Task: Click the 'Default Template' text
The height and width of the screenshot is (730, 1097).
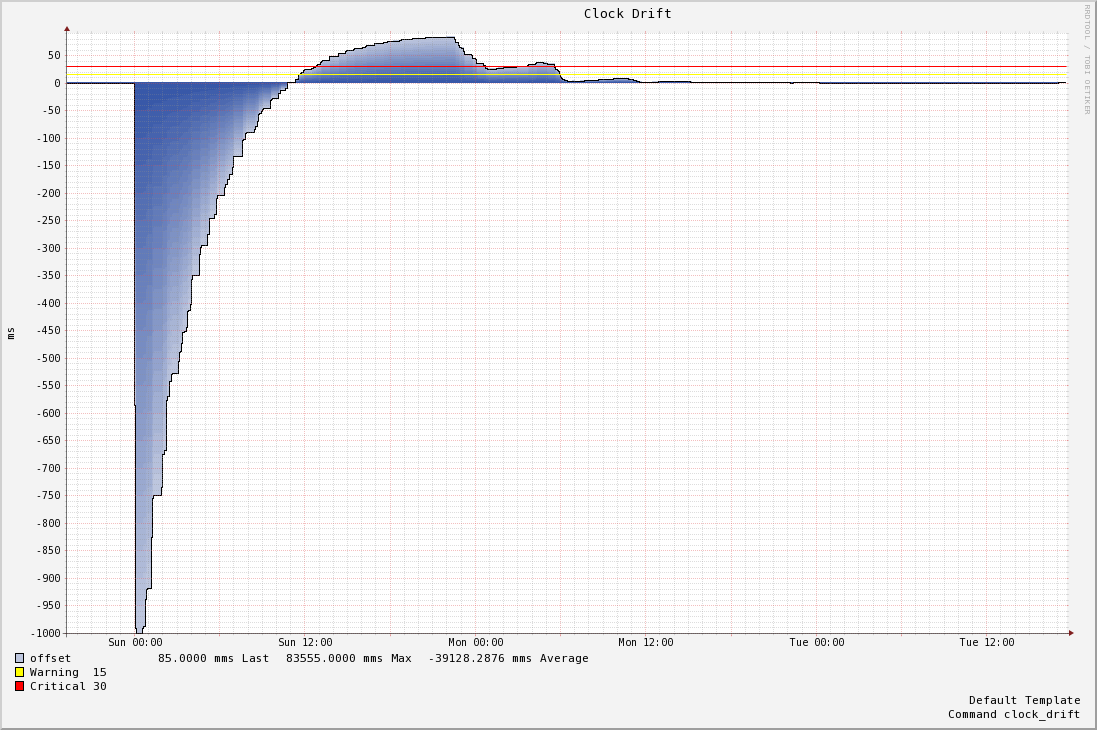Action: click(1024, 700)
